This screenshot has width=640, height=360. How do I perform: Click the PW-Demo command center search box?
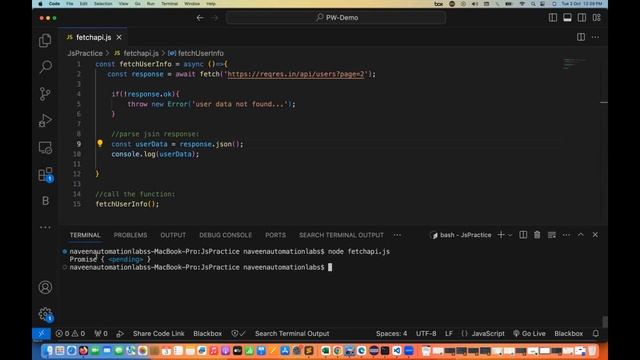coord(336,18)
